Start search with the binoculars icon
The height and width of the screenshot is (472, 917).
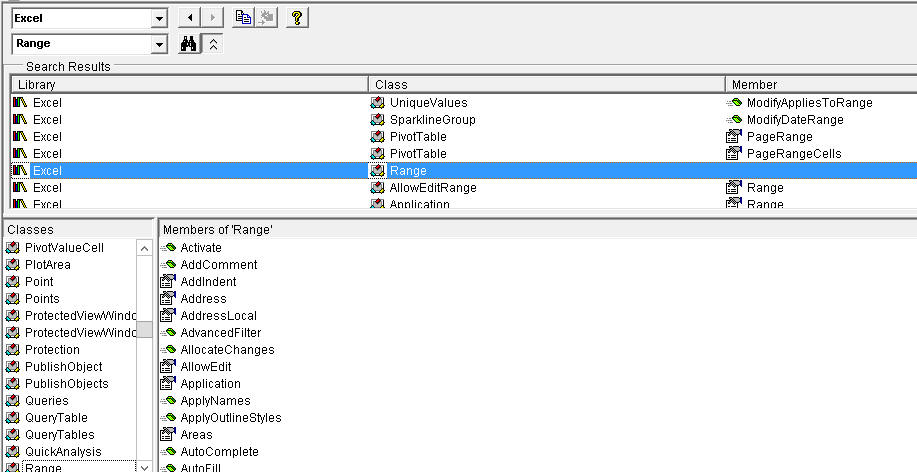[188, 44]
